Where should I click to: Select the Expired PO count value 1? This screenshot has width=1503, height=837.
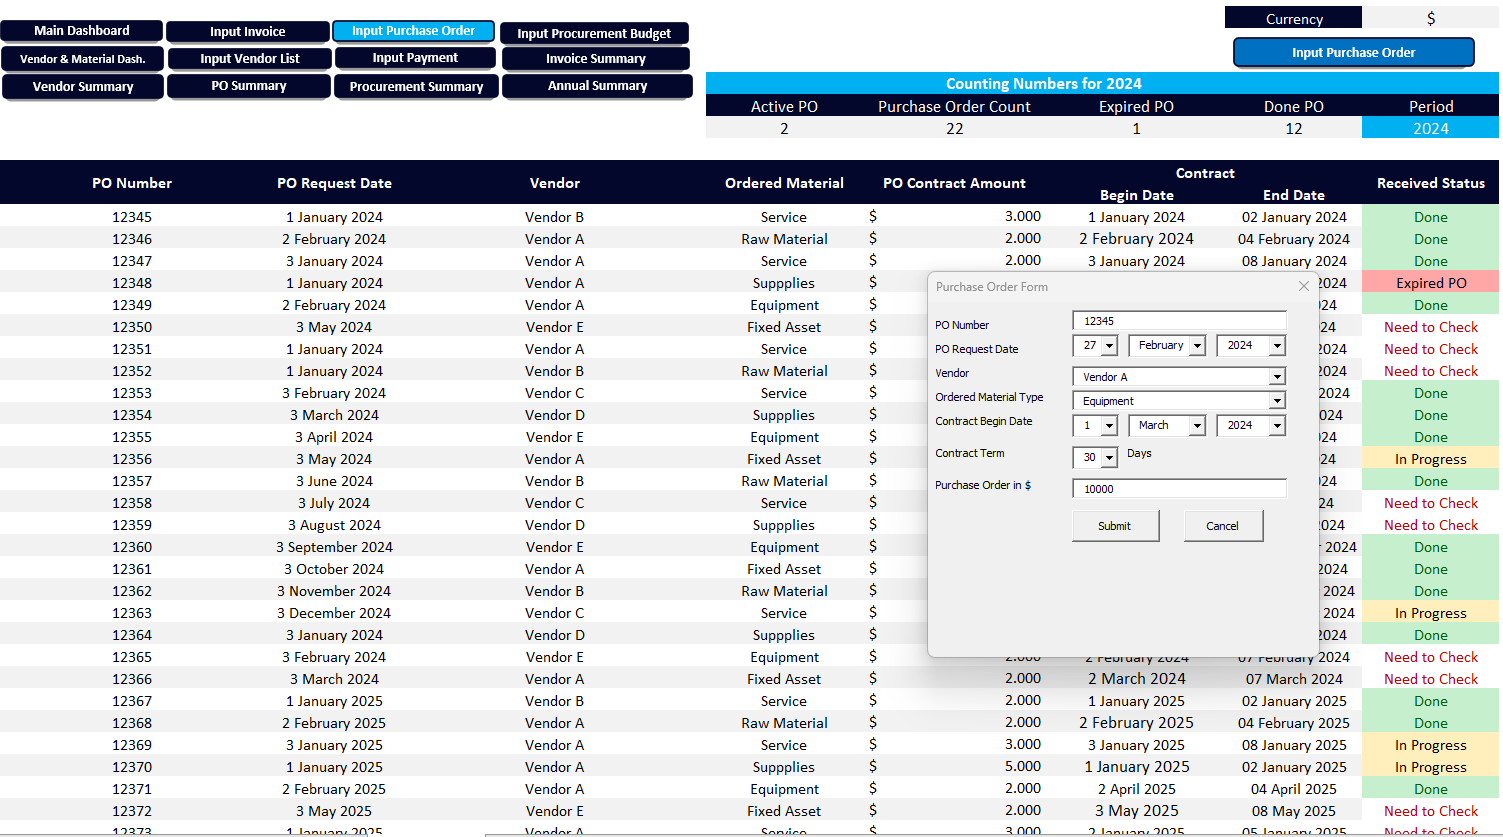1136,128
